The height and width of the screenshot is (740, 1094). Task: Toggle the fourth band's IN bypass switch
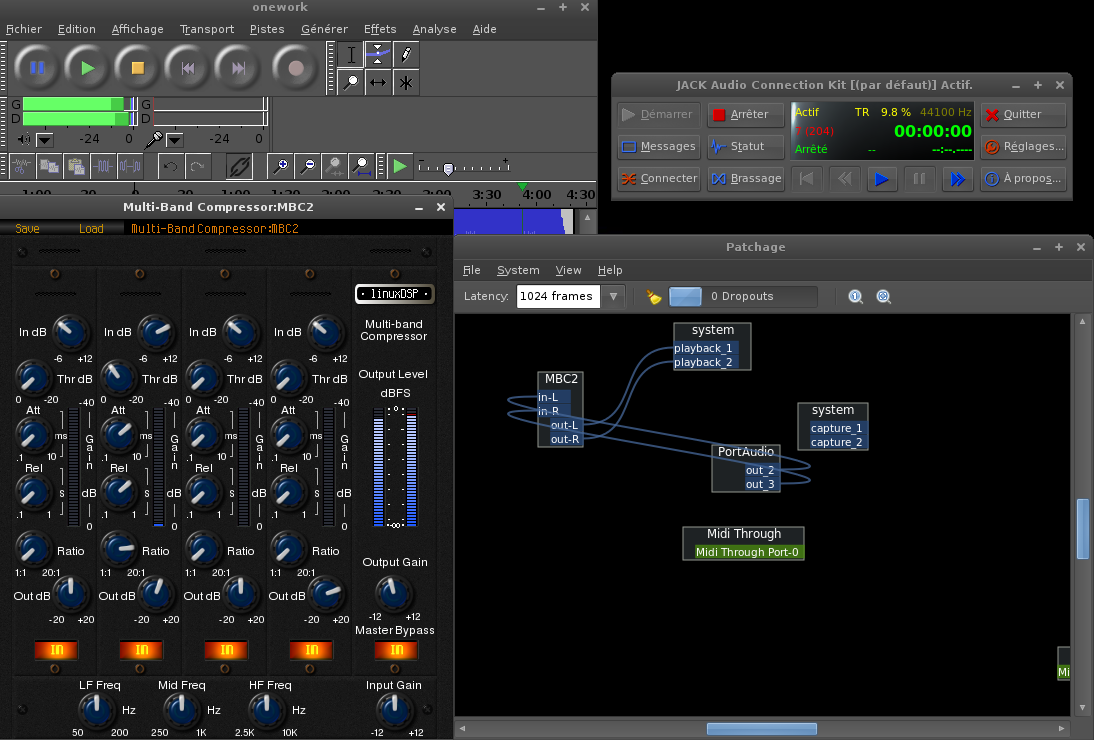310,651
